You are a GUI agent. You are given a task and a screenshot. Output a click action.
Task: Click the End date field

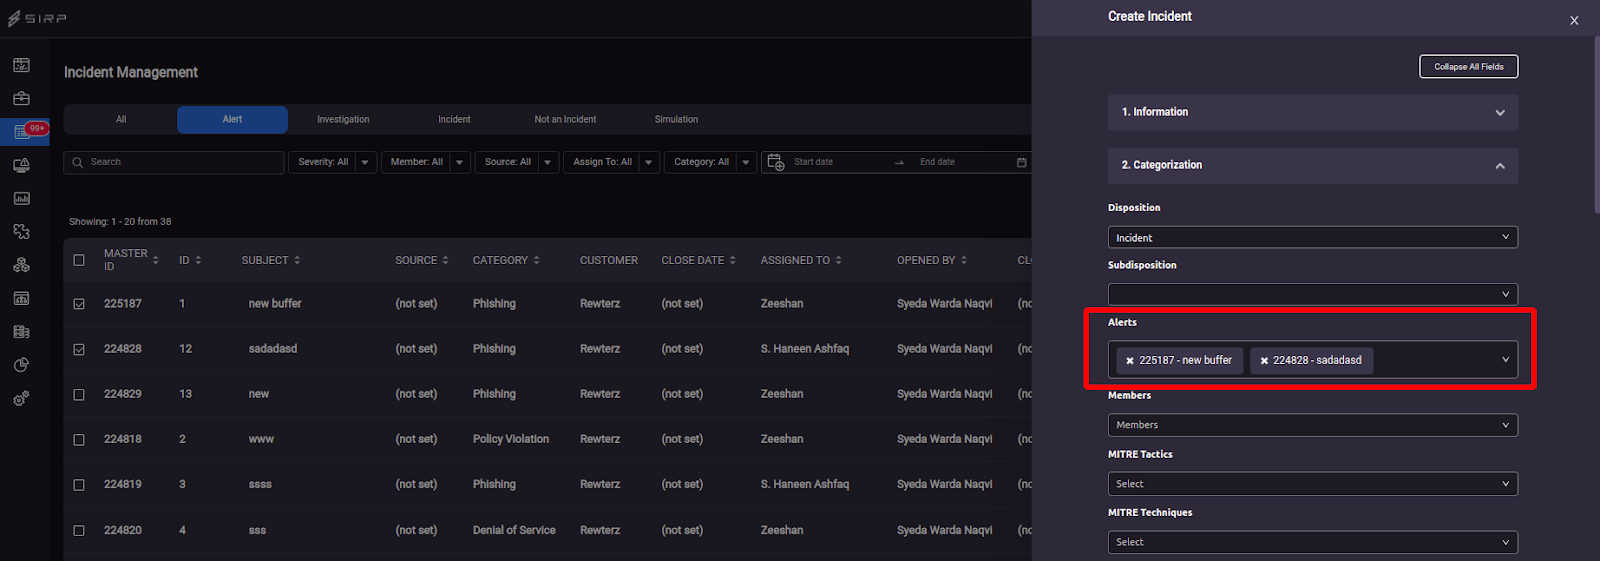tap(962, 162)
